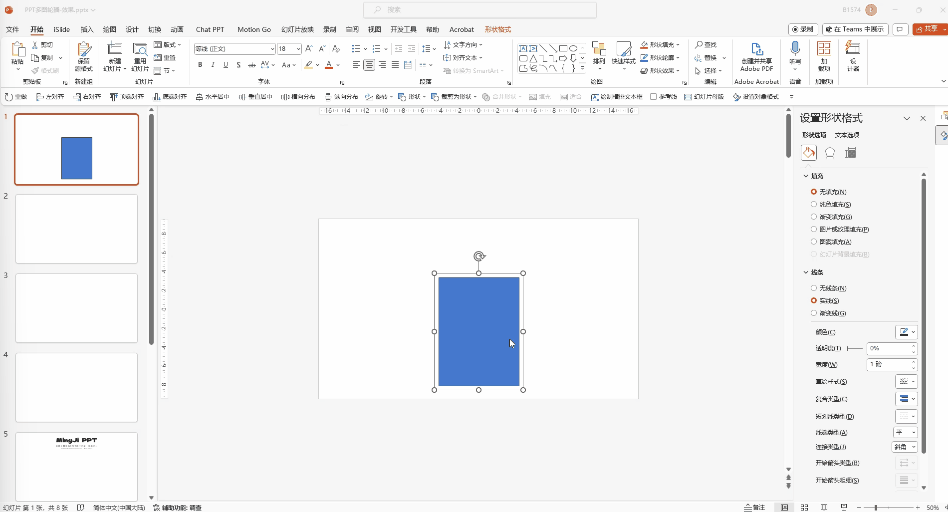Click the Create and Share Adobe PDF icon

point(757,50)
